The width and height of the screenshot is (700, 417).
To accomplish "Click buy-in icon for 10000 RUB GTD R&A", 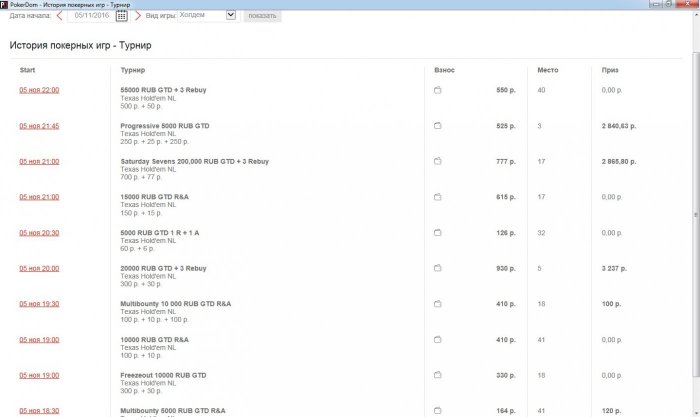I will 438,339.
